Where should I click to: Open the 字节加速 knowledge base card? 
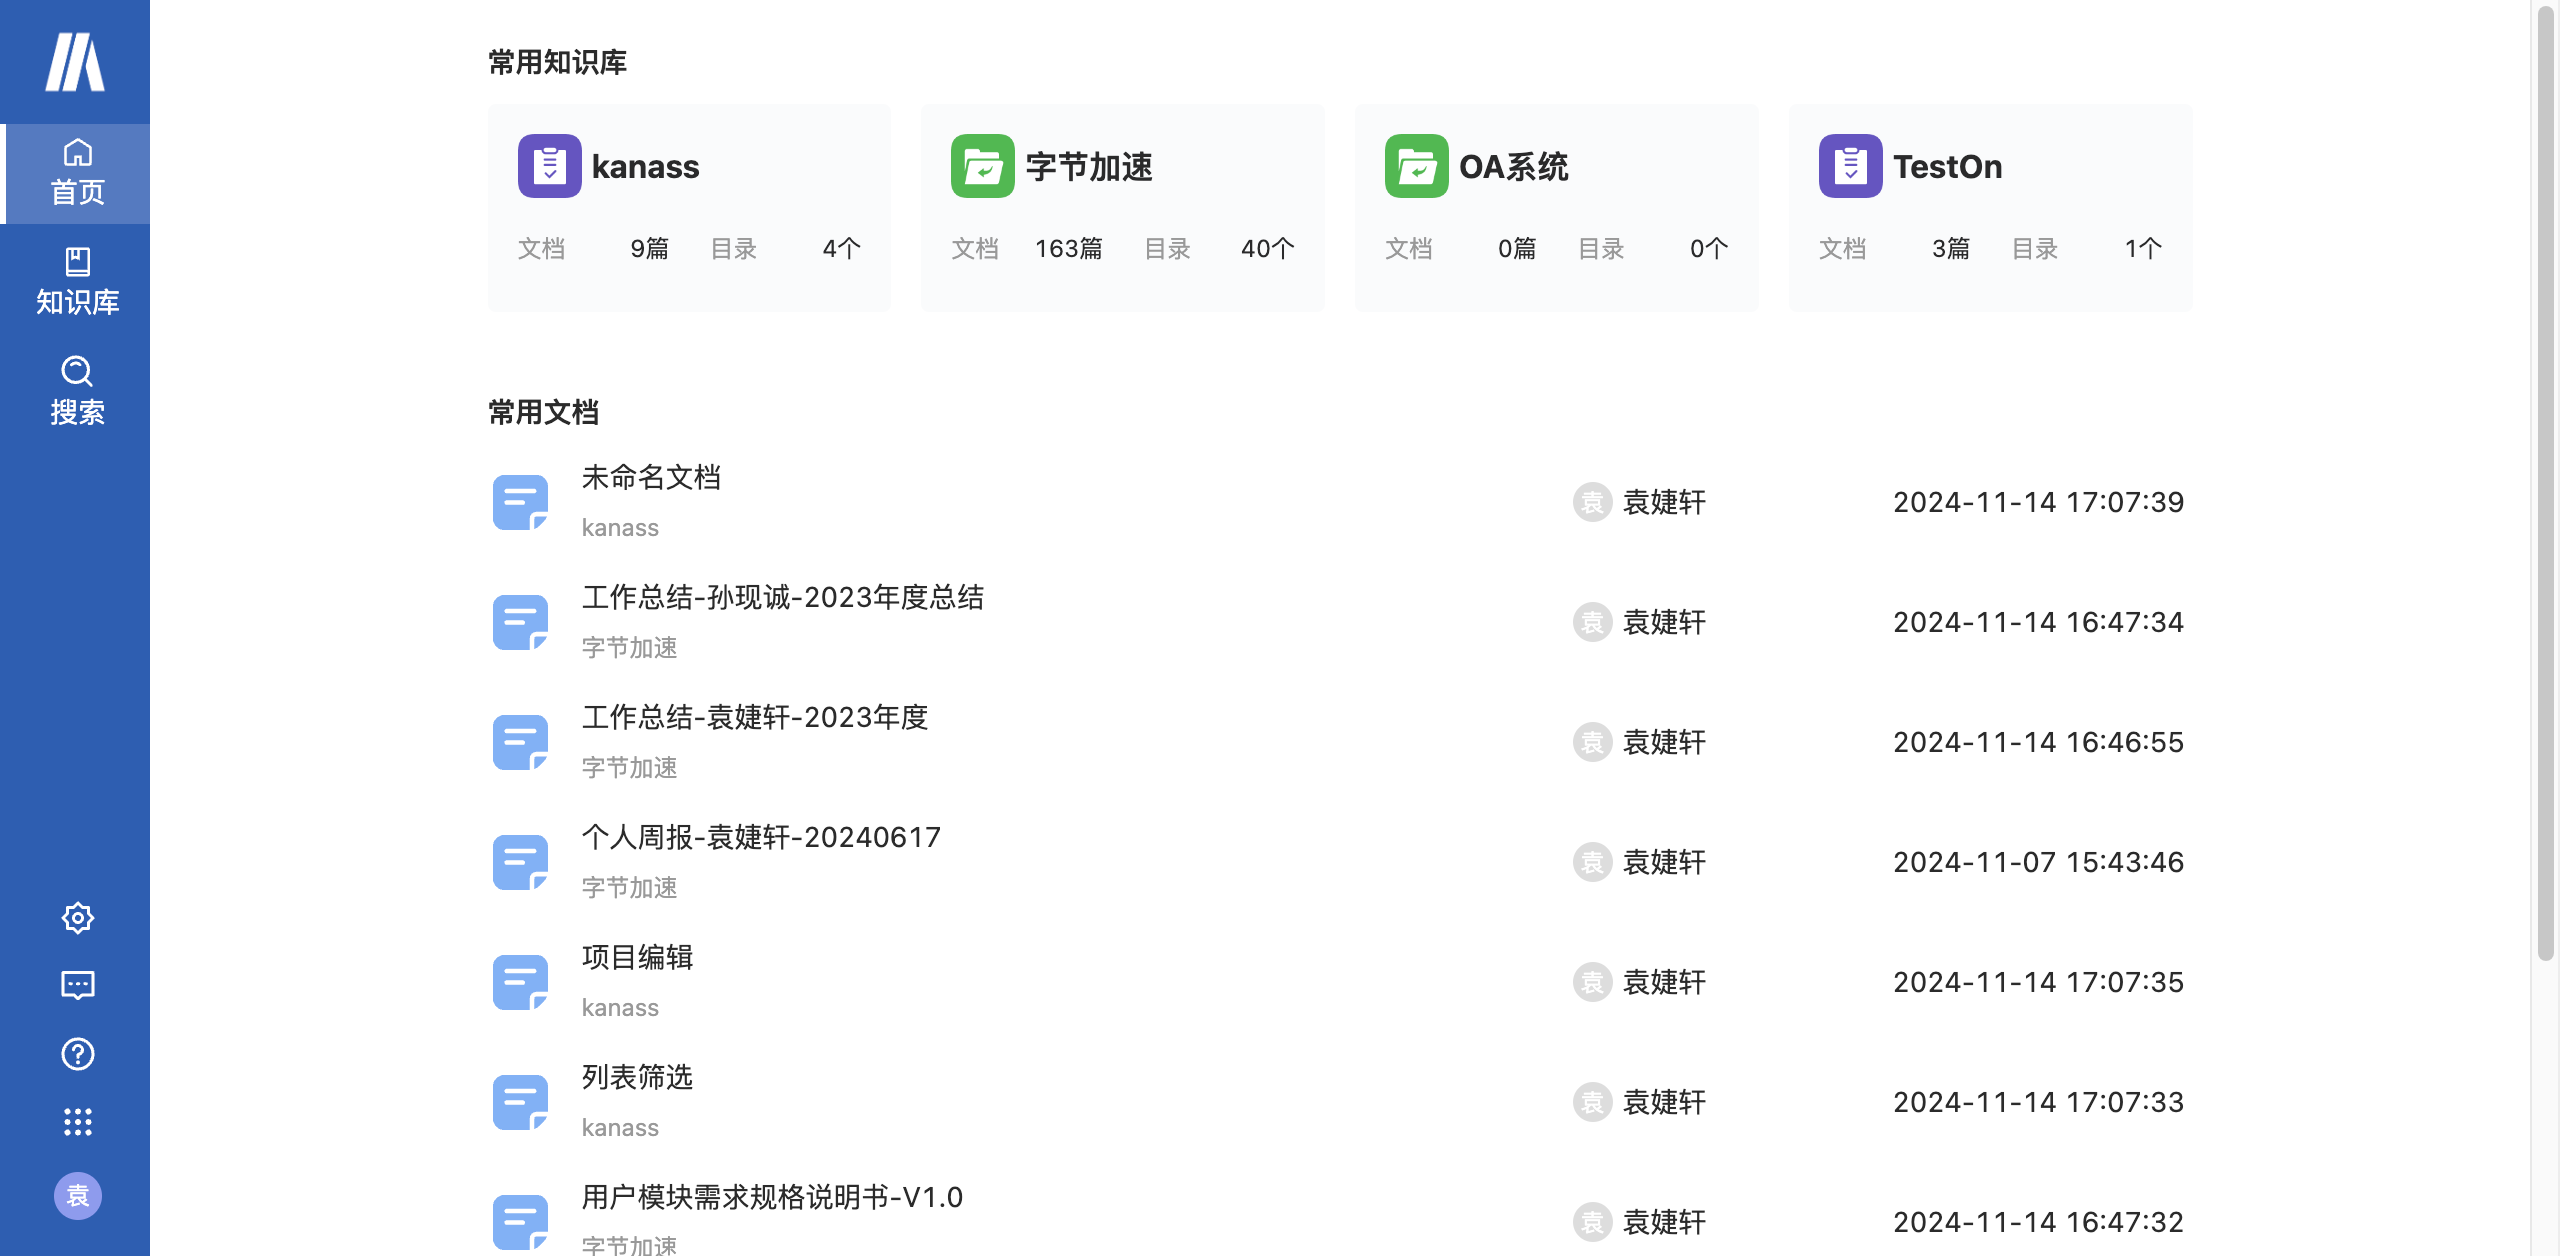(1122, 207)
